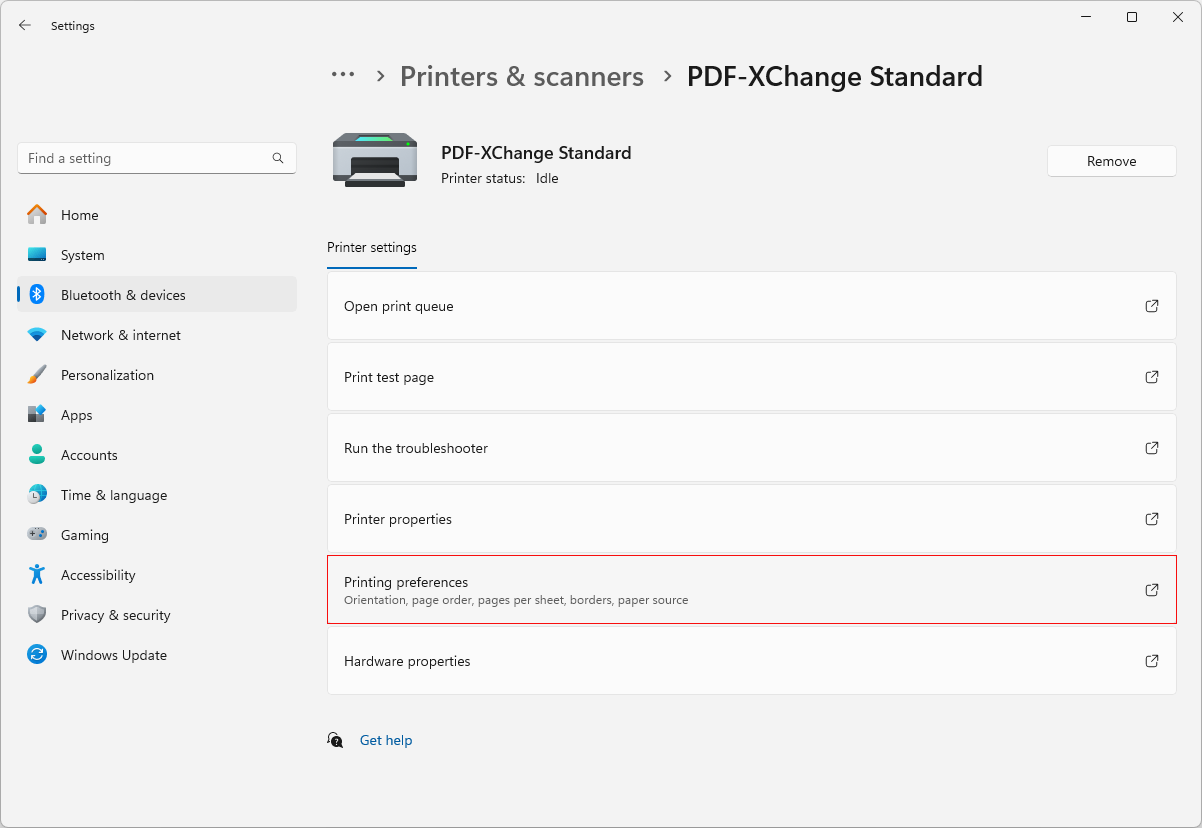The width and height of the screenshot is (1202, 828).
Task: Open Hardware properties
Action: [752, 661]
